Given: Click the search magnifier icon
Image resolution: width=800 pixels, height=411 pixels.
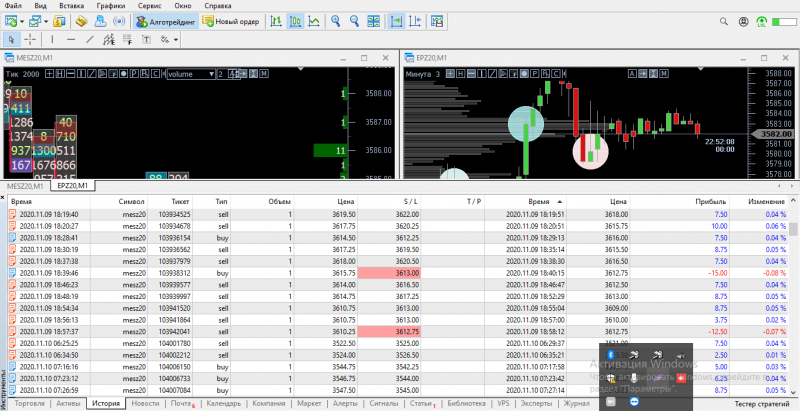Looking at the screenshot, I should (723, 21).
